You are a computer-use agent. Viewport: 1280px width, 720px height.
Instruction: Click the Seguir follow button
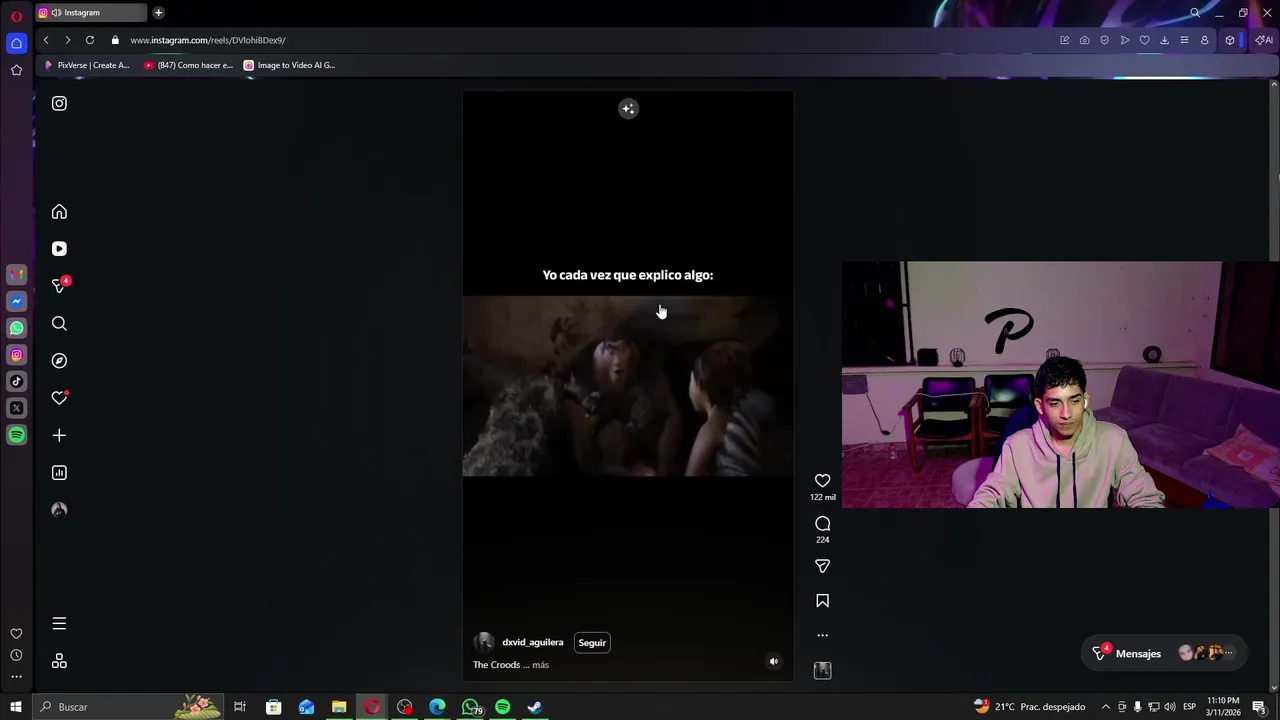pos(592,643)
